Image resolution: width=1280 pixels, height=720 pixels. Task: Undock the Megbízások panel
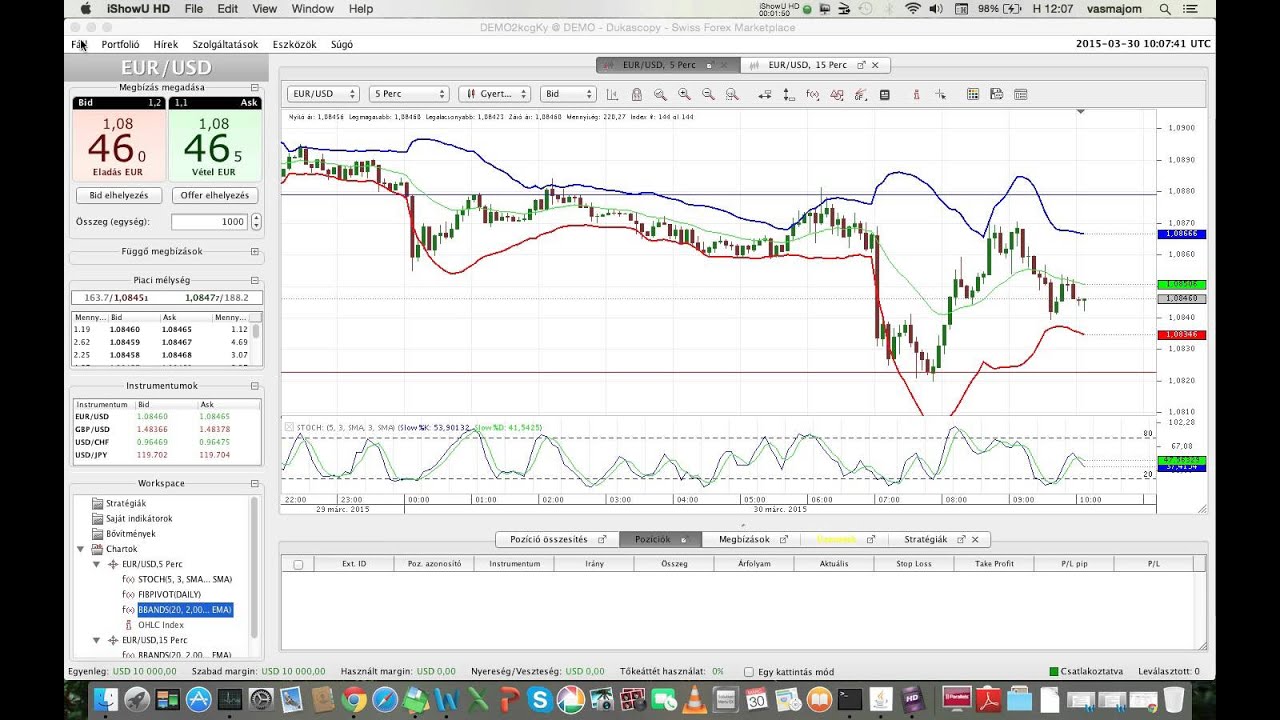point(784,539)
